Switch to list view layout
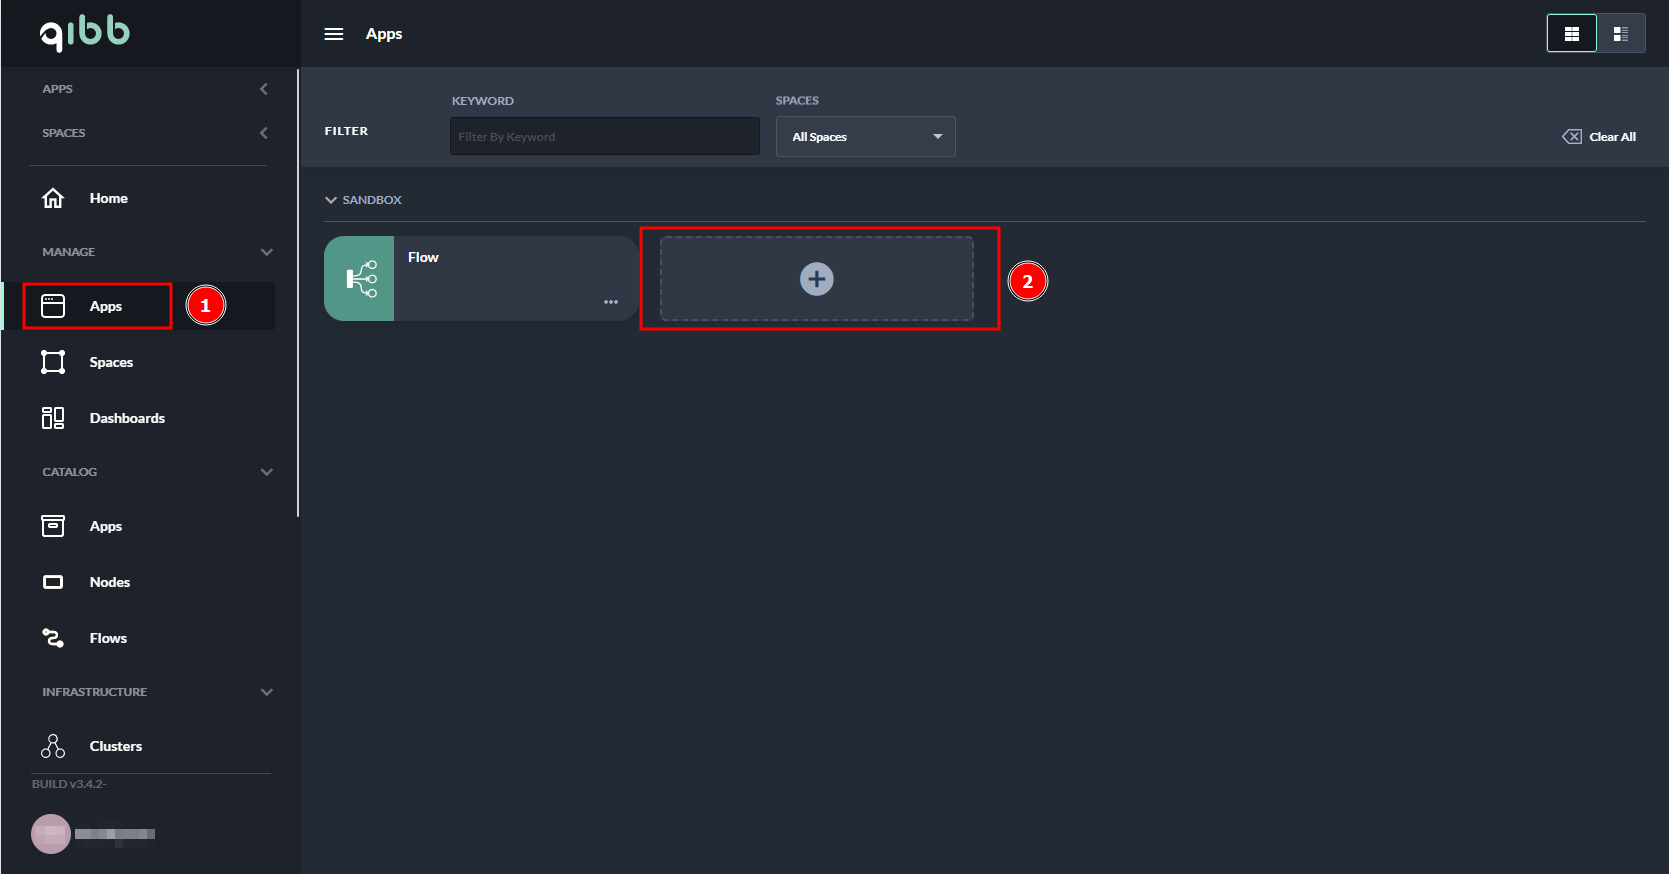1669x874 pixels. click(x=1620, y=34)
